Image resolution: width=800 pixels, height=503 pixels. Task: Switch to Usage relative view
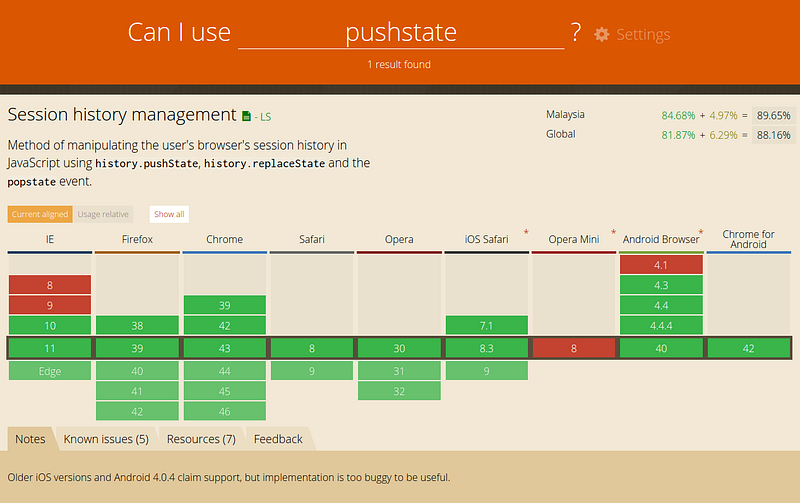(x=103, y=214)
